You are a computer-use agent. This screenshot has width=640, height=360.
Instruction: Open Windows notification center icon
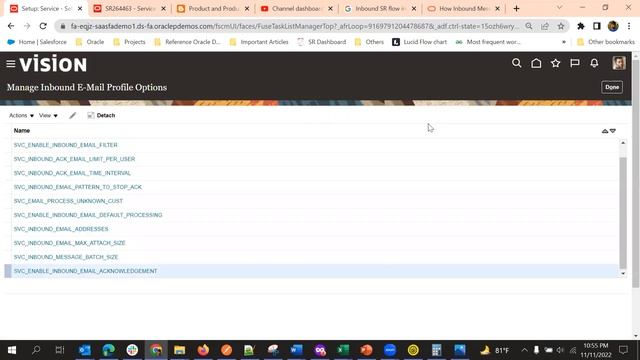pyautogui.click(x=623, y=350)
